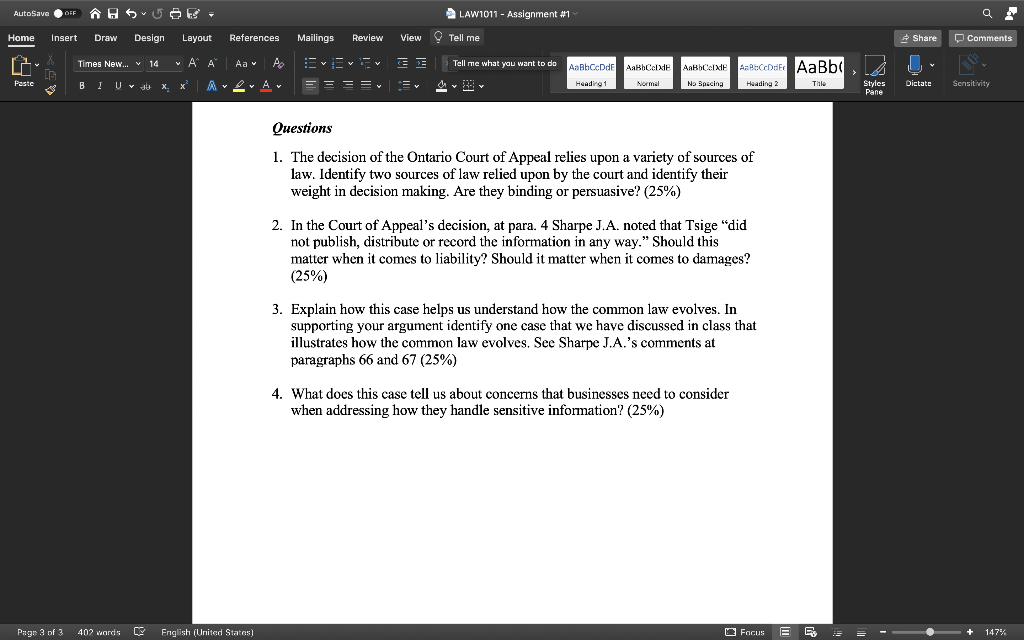Viewport: 1024px width, 640px height.
Task: Click the Numbering list icon
Action: coord(338,63)
